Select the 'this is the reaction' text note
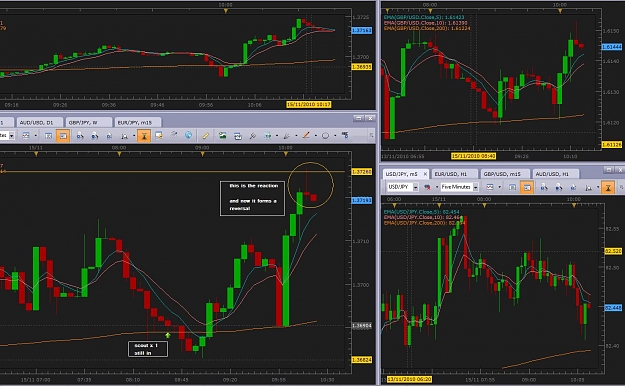This screenshot has width=625, height=386. (x=252, y=198)
